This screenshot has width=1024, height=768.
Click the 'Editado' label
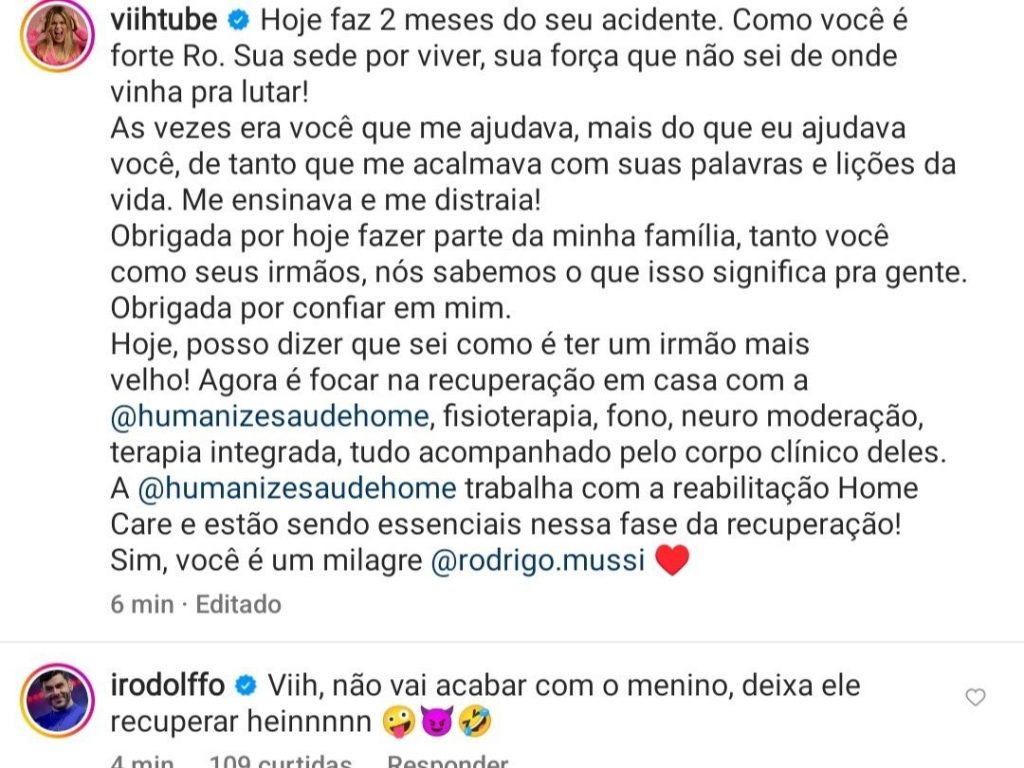point(238,604)
